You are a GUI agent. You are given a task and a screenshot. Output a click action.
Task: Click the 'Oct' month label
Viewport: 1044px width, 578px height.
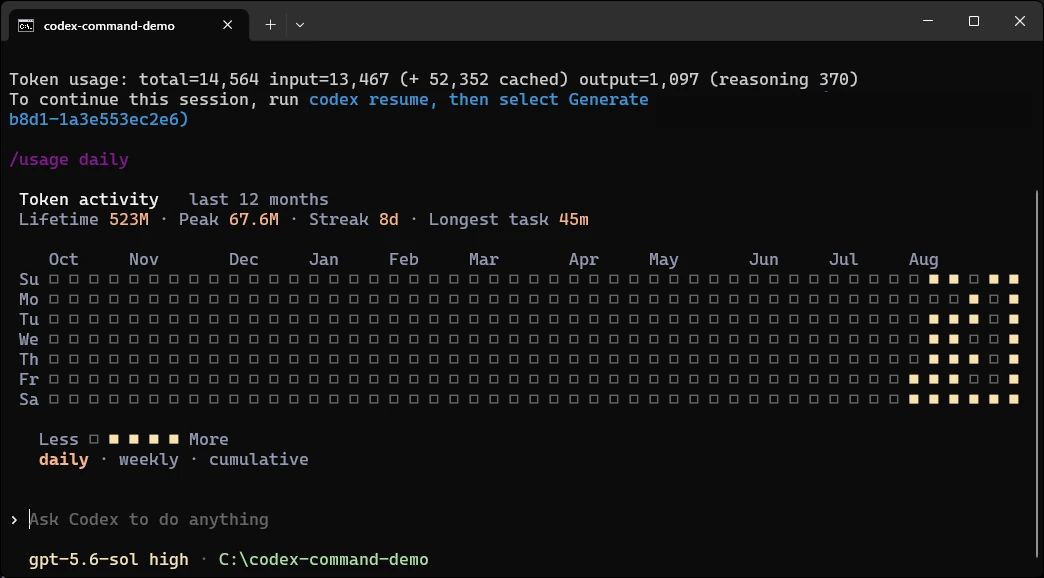[63, 260]
